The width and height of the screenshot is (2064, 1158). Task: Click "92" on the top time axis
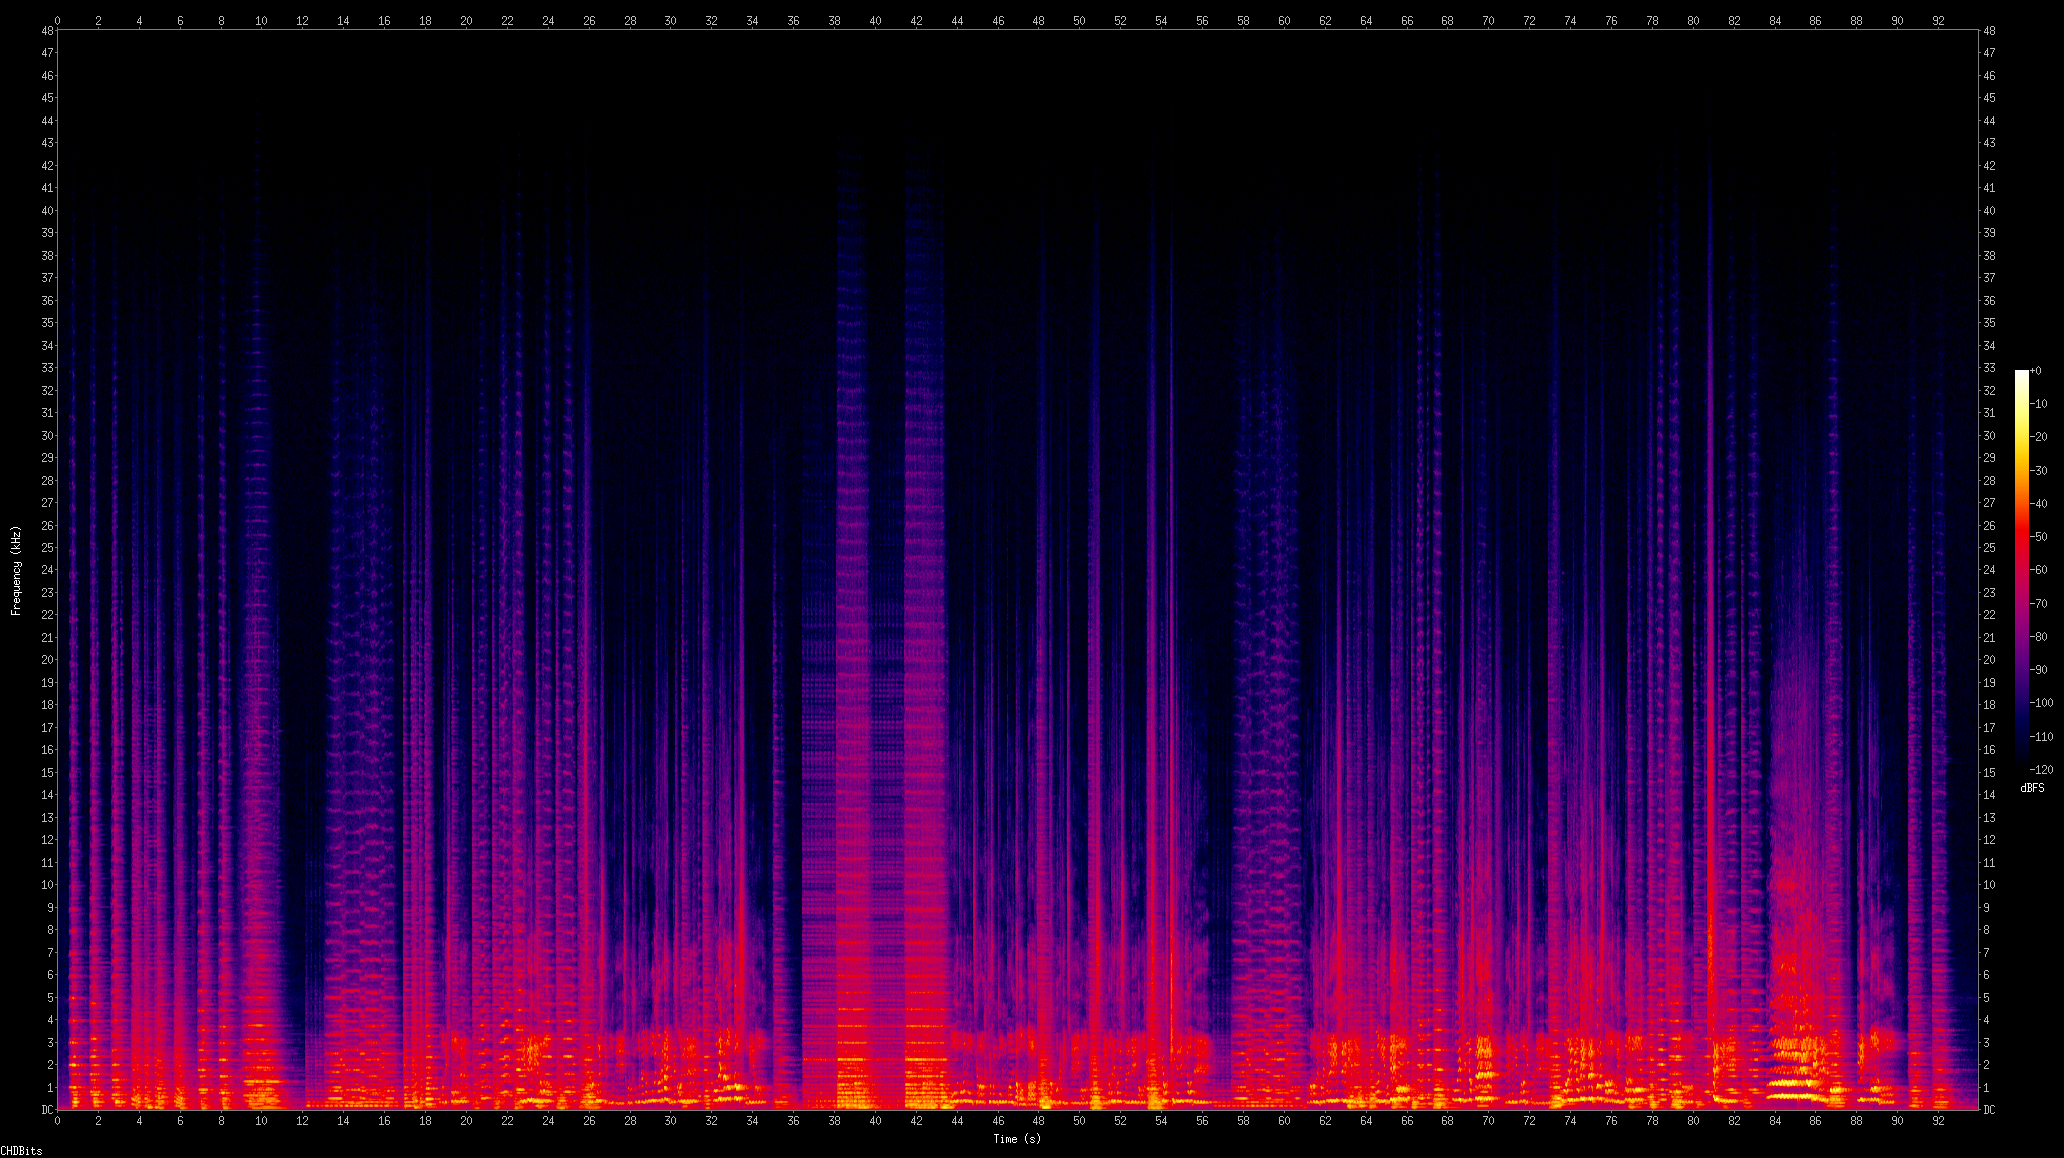[x=1938, y=20]
